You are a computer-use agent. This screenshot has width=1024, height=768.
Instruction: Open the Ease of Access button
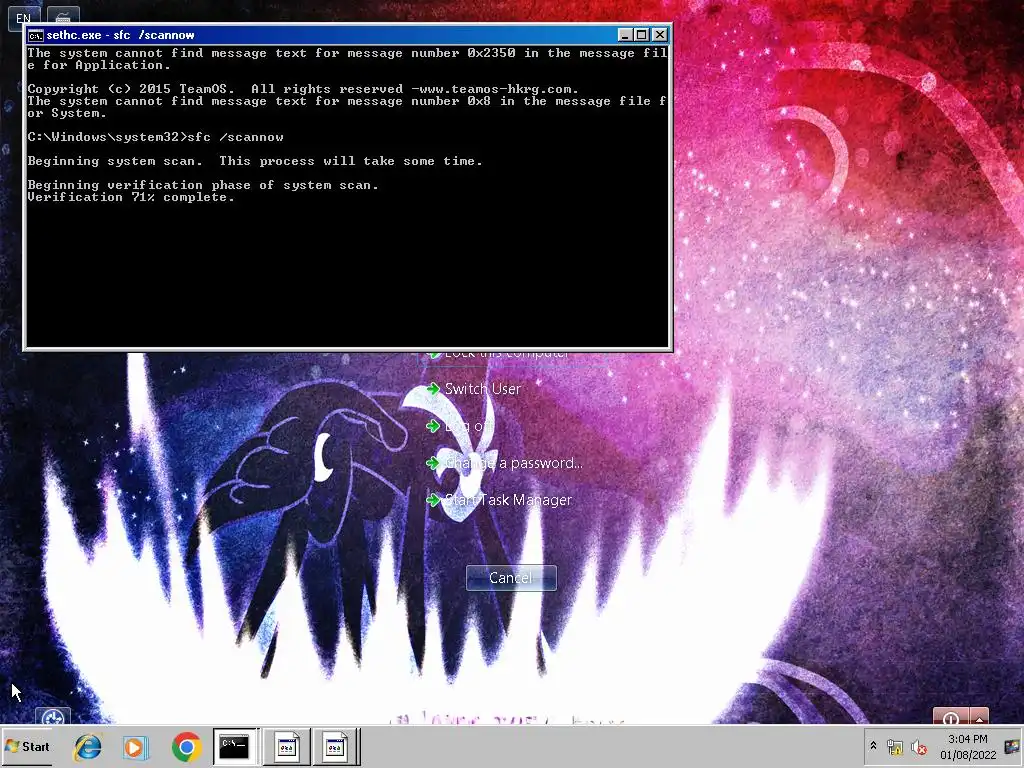[52, 717]
